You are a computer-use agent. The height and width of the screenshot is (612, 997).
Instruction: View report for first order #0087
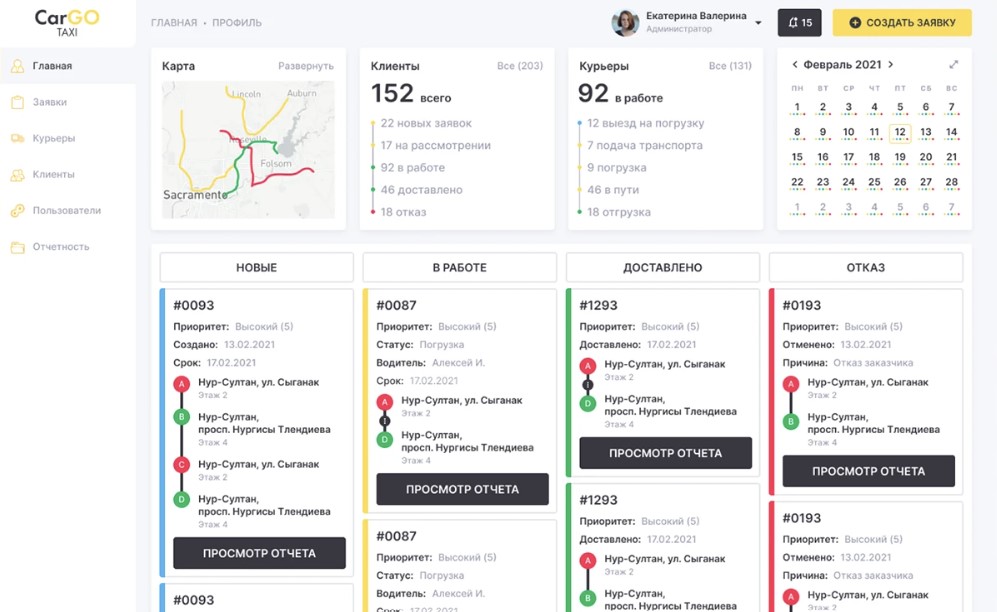[462, 489]
